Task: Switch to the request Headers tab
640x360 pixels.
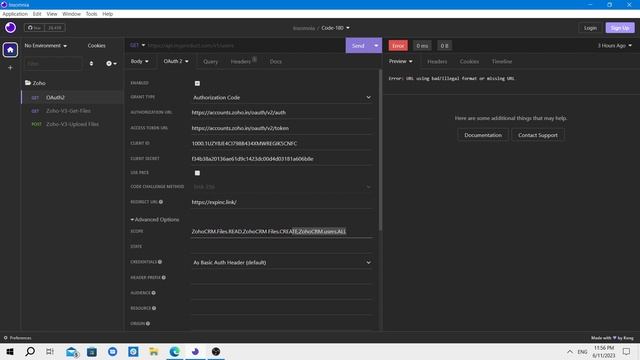Action: tap(243, 62)
